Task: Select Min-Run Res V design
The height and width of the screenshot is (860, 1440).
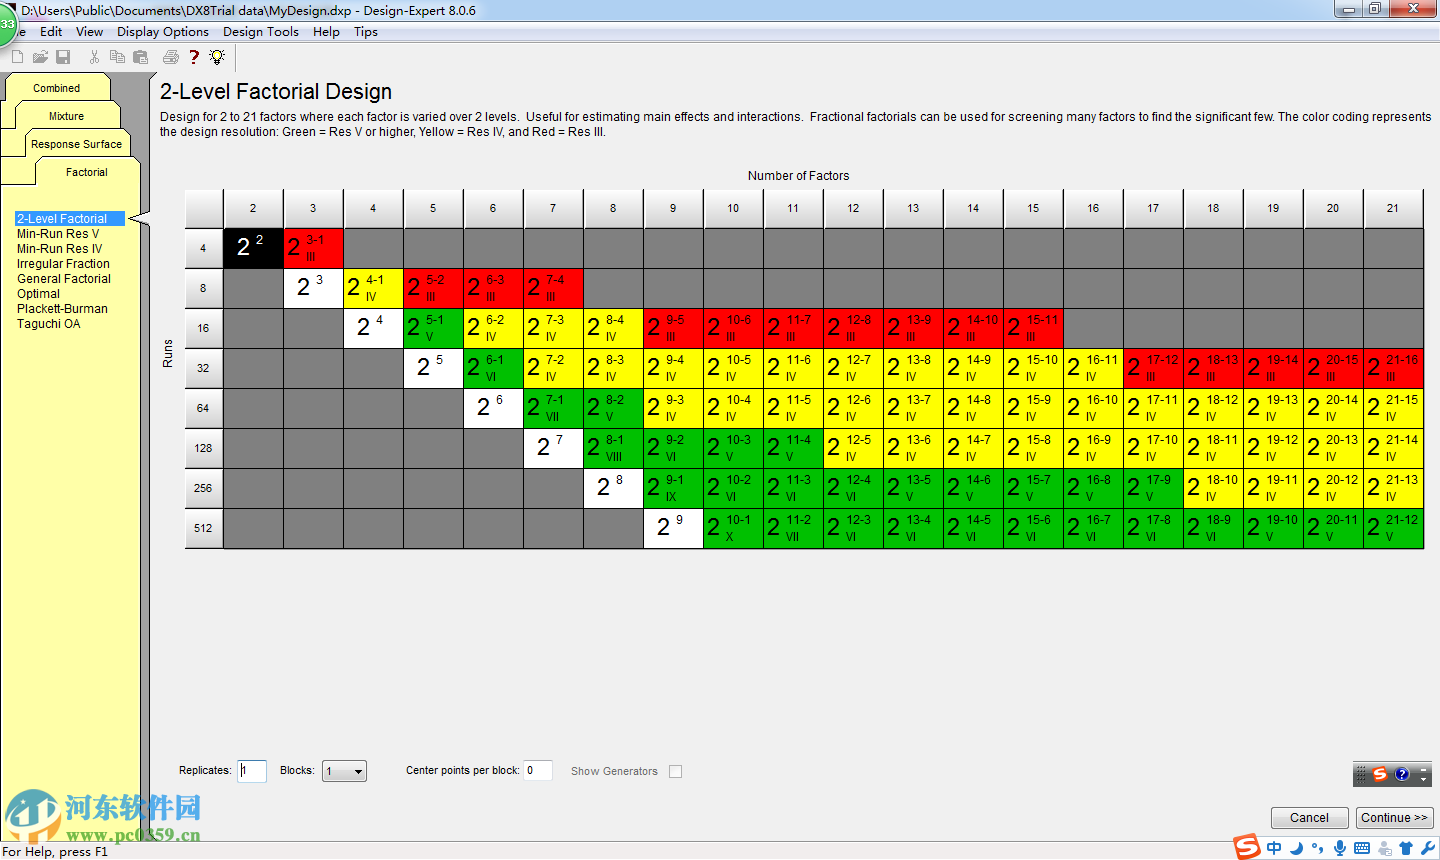Action: click(58, 234)
